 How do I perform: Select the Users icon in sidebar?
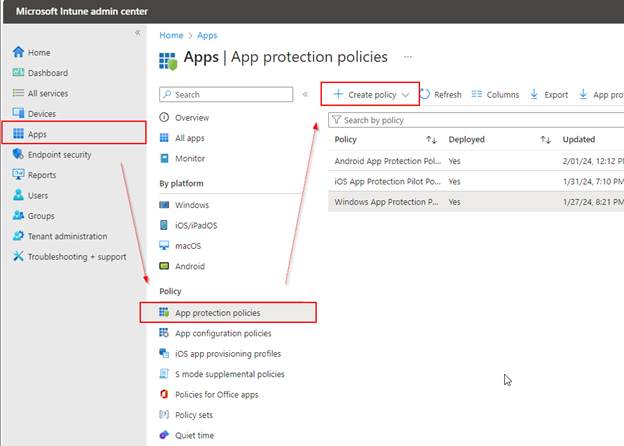click(x=18, y=195)
